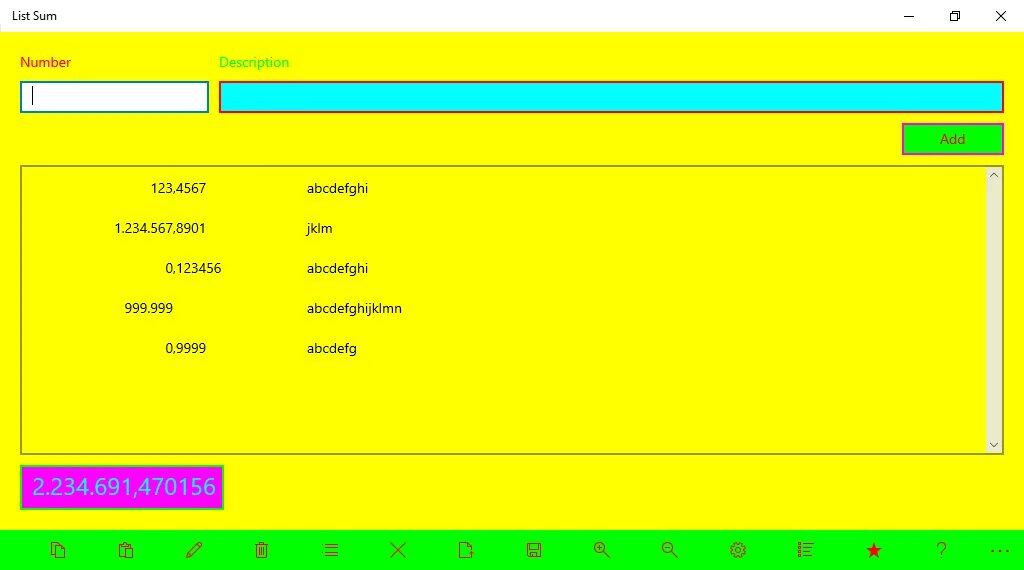Open settings with the gear icon
This screenshot has height=570, width=1024.
(x=738, y=550)
